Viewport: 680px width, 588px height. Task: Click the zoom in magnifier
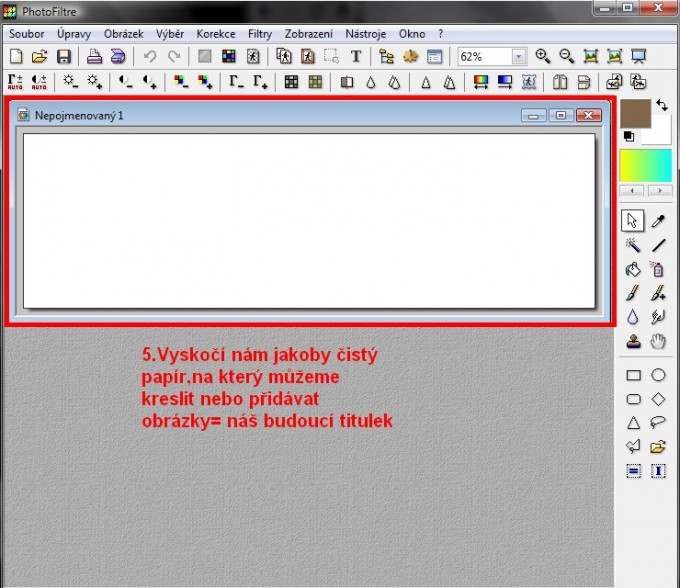click(543, 56)
